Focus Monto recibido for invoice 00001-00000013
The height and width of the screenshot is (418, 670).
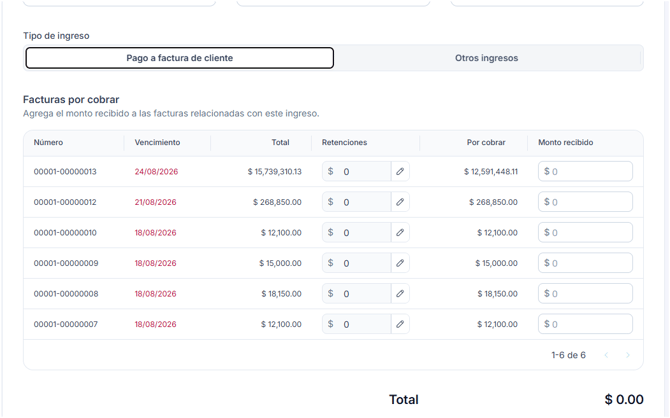click(585, 171)
